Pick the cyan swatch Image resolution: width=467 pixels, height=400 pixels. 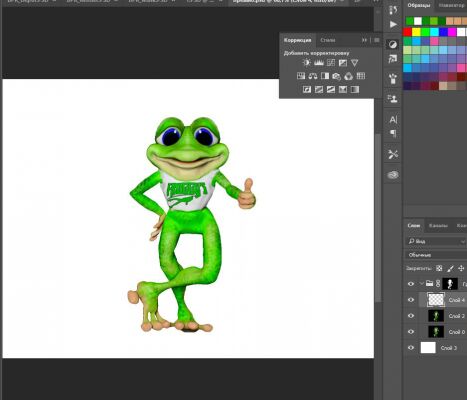(434, 32)
